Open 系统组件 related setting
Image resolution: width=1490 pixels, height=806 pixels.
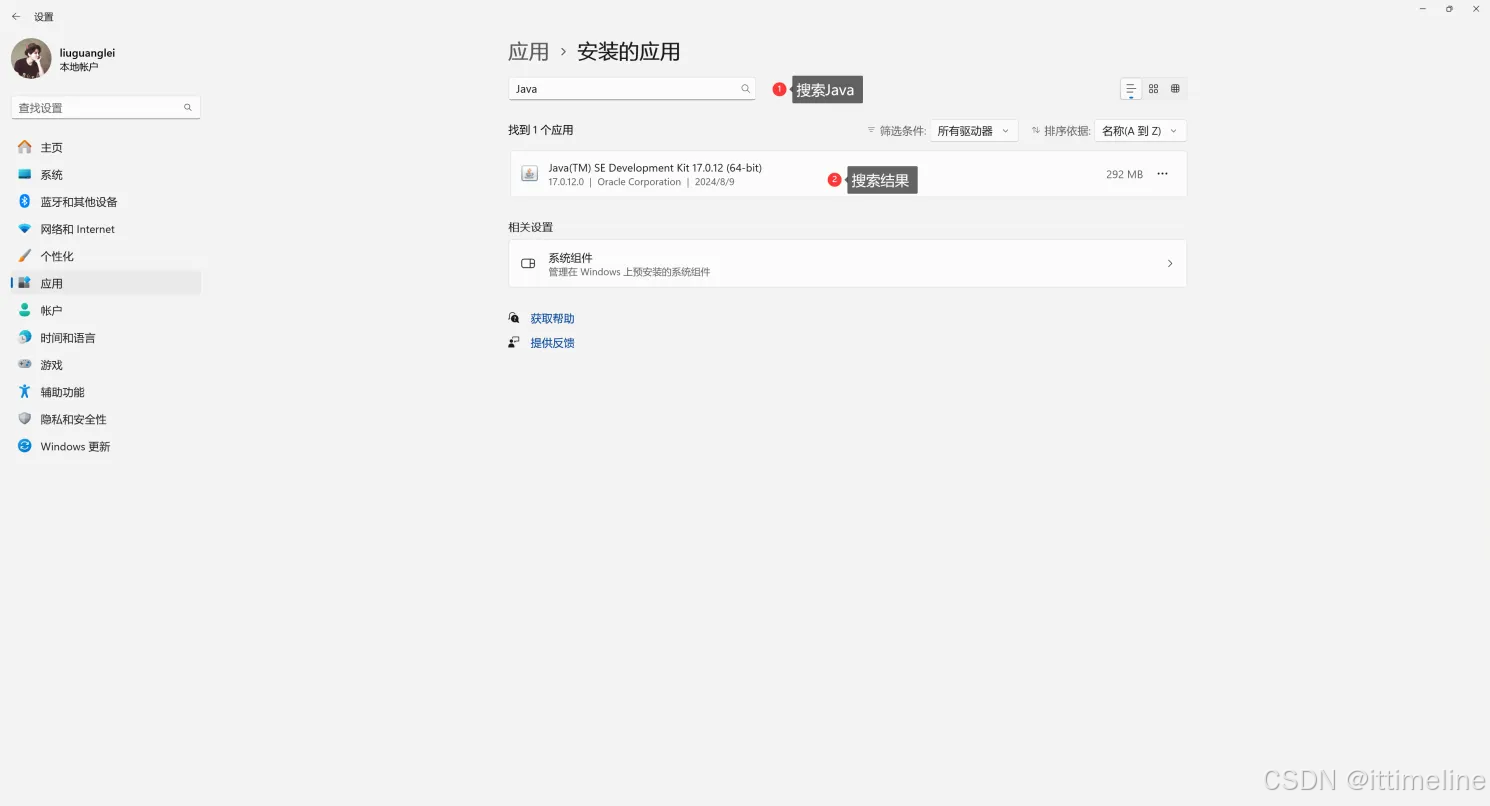[847, 263]
